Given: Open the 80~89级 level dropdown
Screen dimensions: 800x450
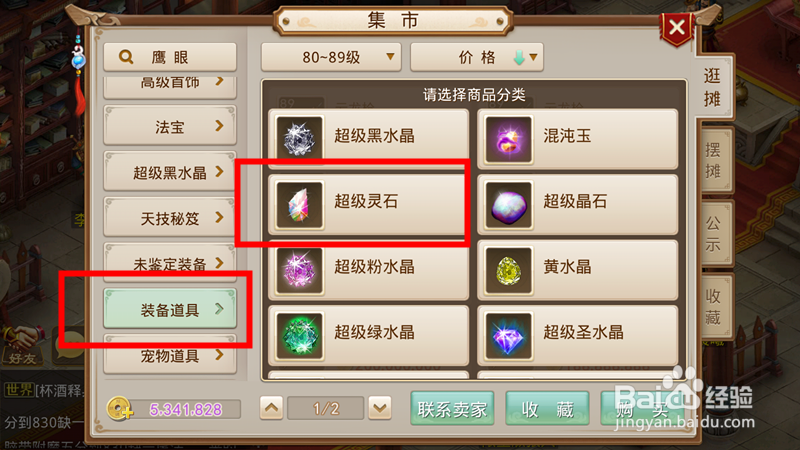Looking at the screenshot, I should click(331, 57).
